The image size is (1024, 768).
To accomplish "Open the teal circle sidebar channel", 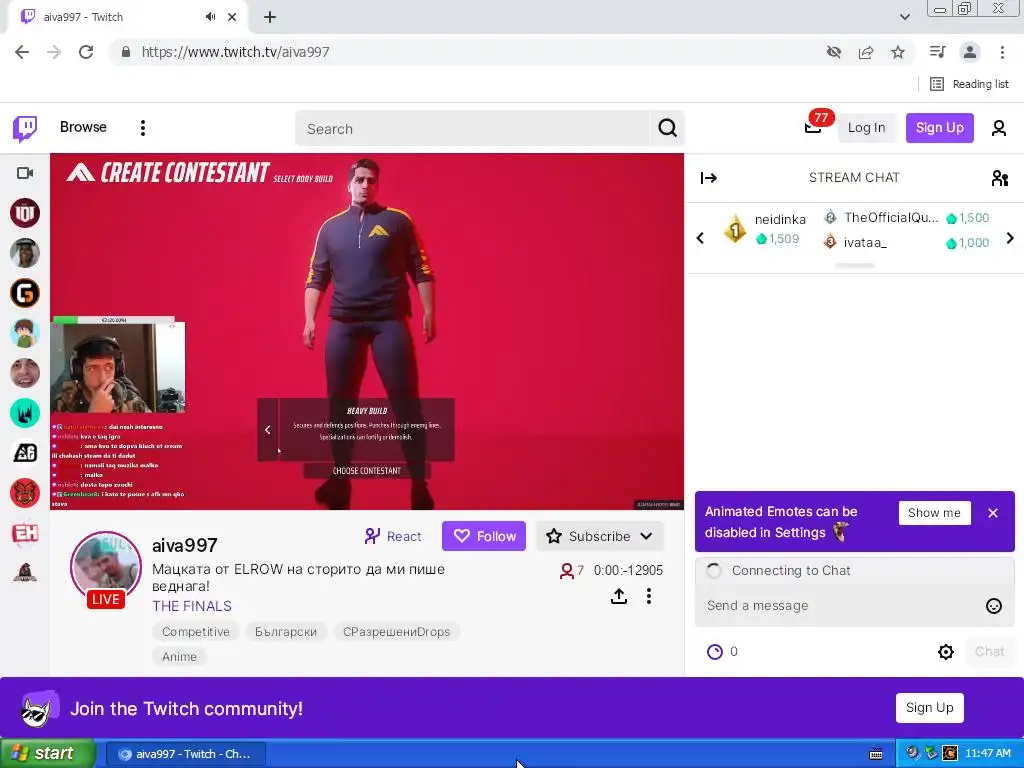I will point(25,413).
